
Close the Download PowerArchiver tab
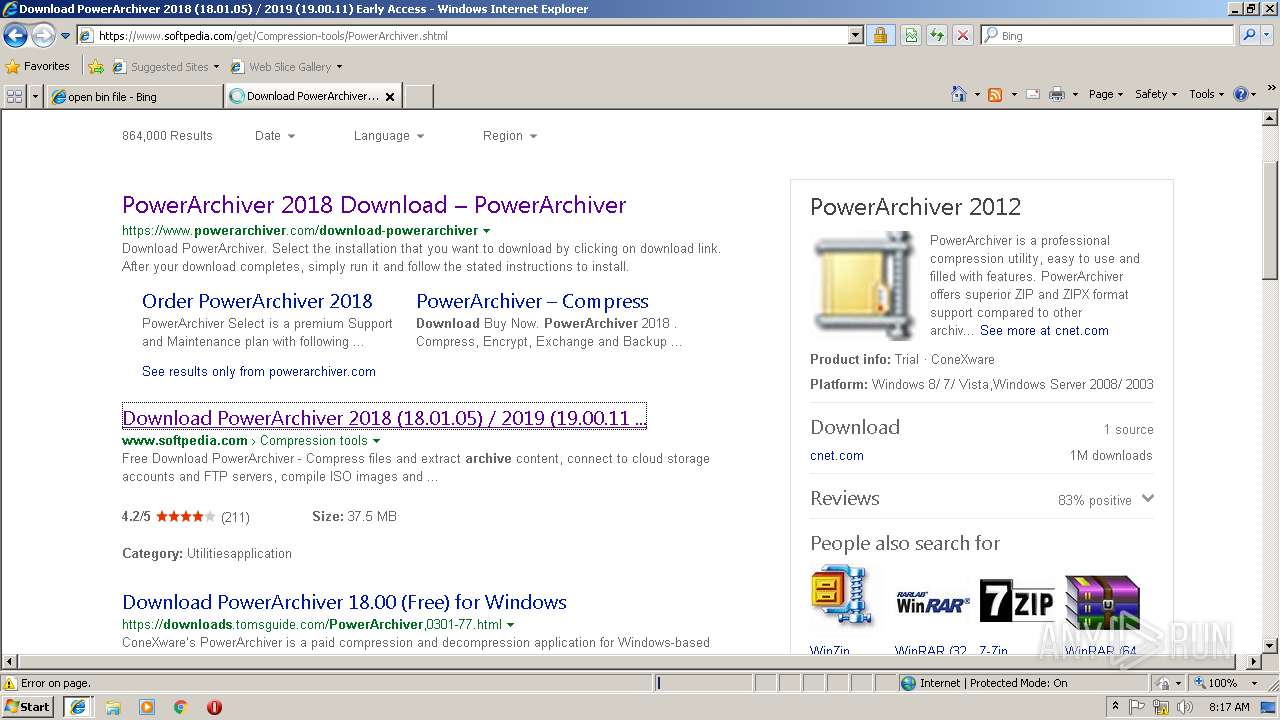pyautogui.click(x=390, y=97)
